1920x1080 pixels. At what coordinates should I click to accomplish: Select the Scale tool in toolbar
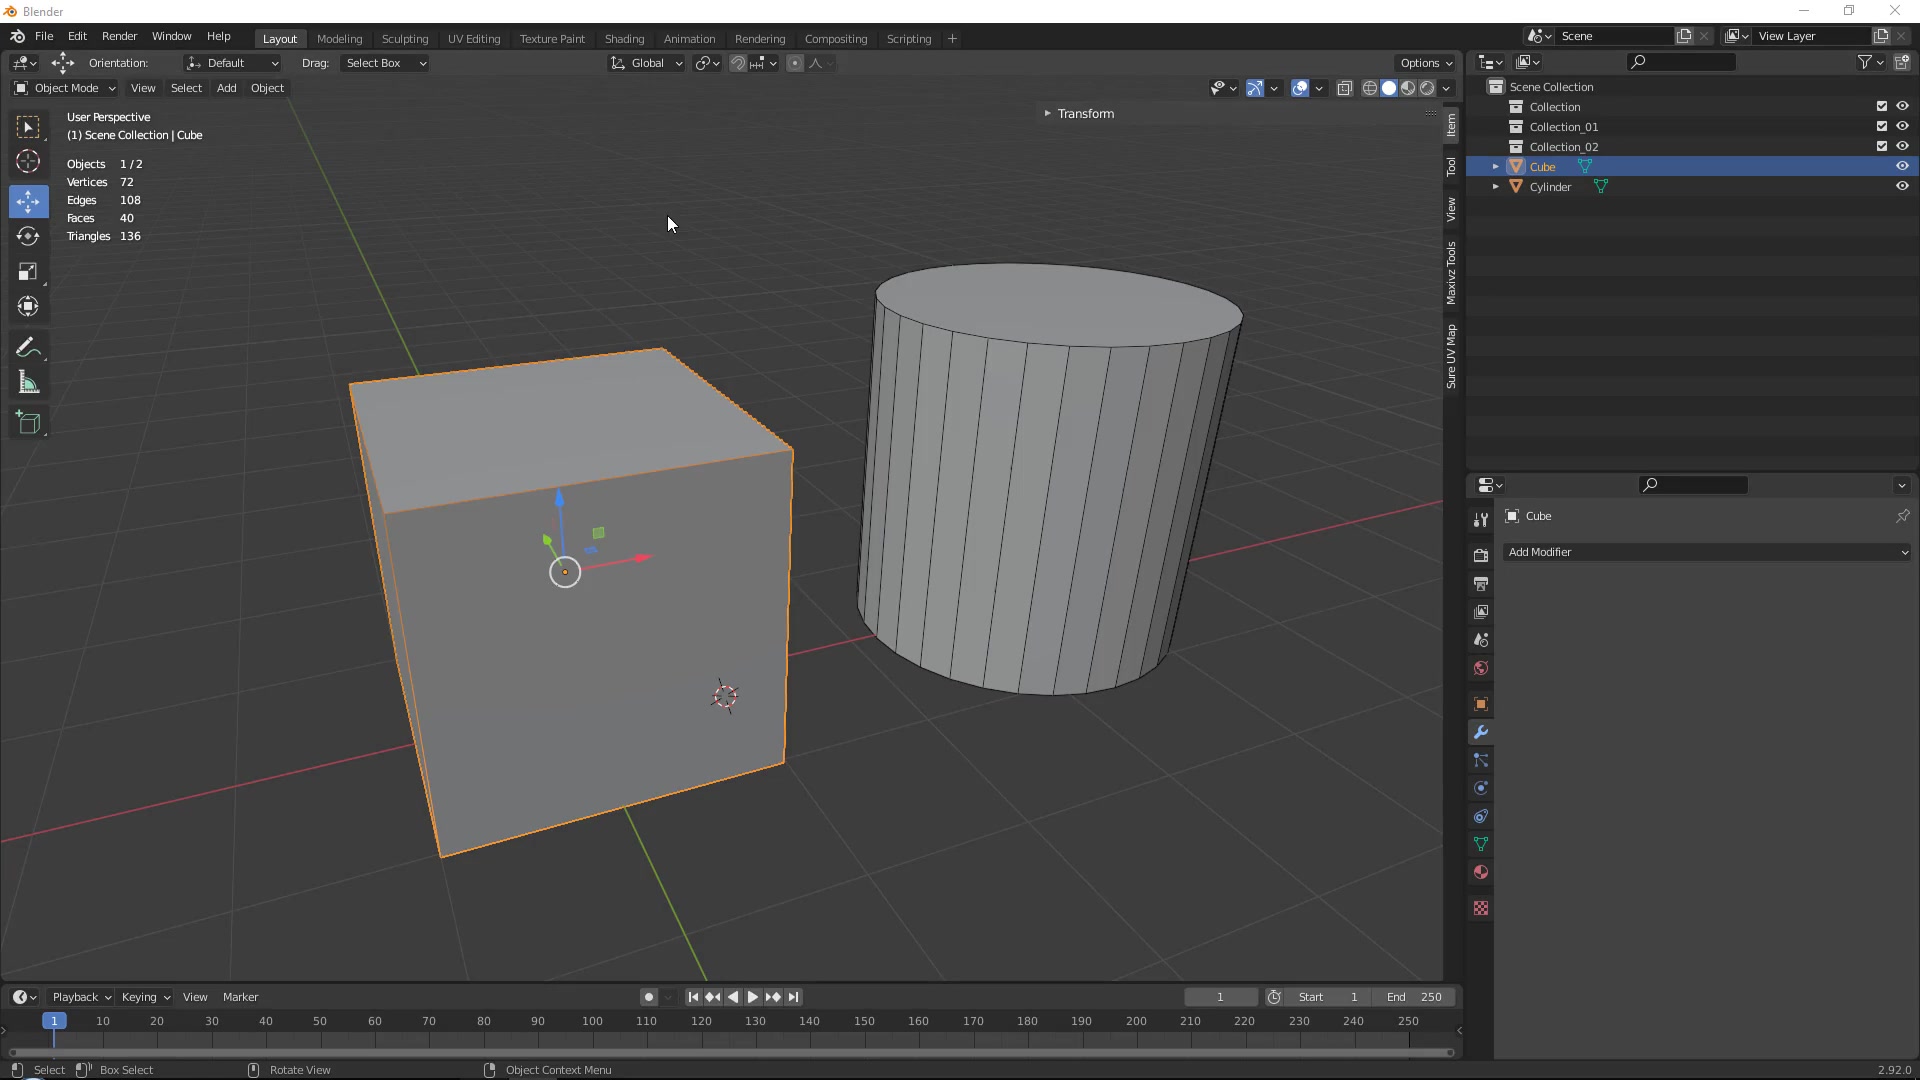pos(28,271)
